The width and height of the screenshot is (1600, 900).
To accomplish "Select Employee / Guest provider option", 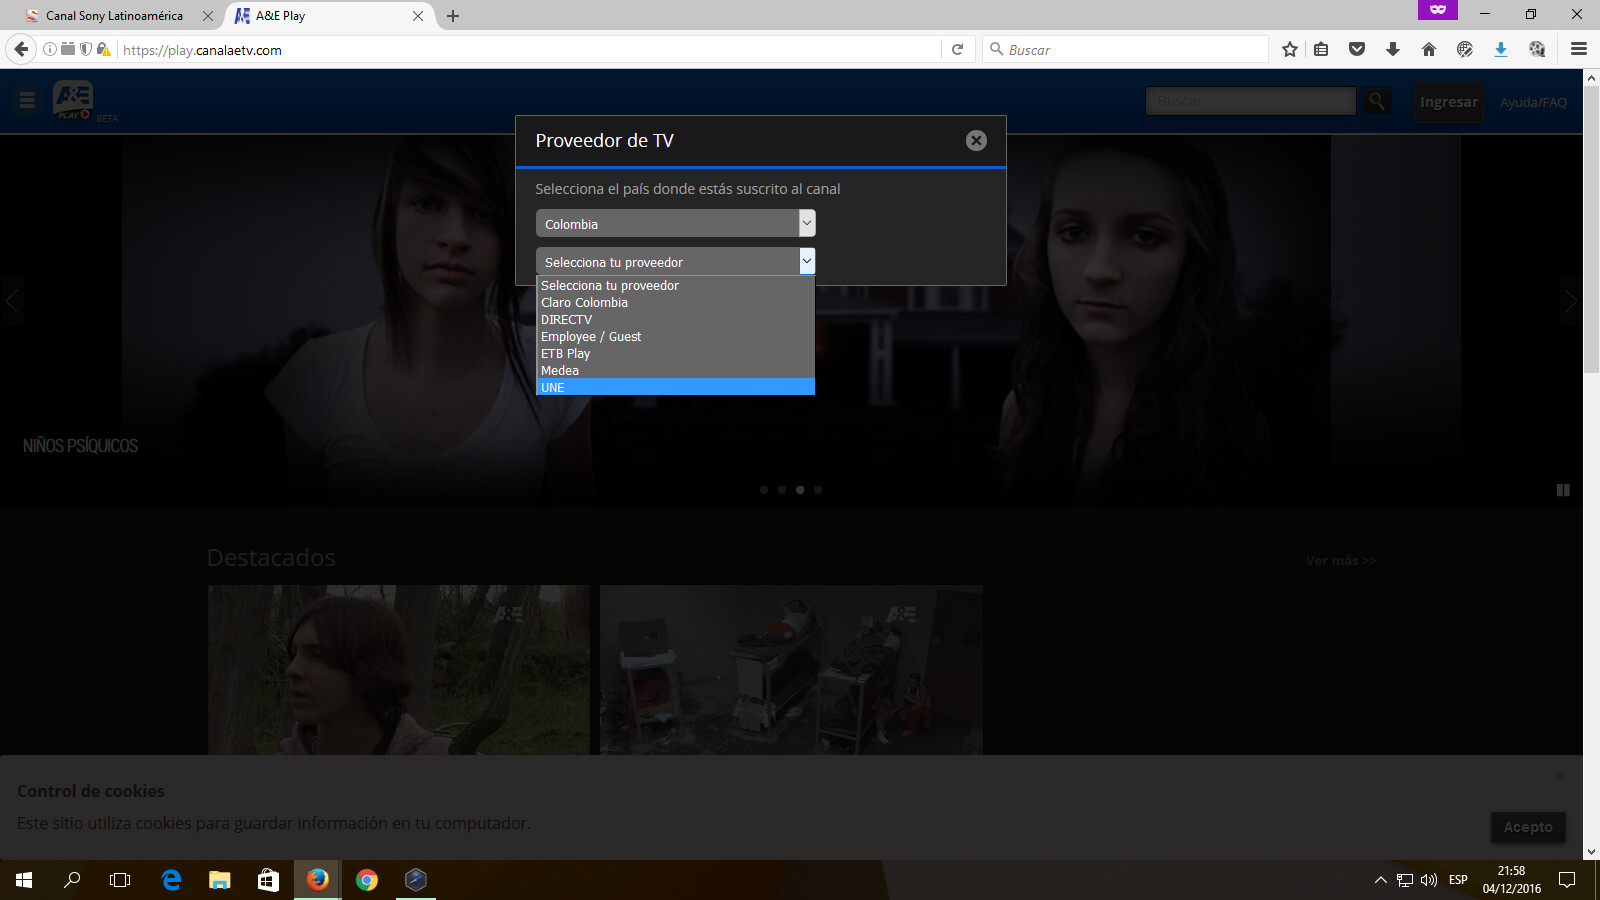I will point(676,336).
